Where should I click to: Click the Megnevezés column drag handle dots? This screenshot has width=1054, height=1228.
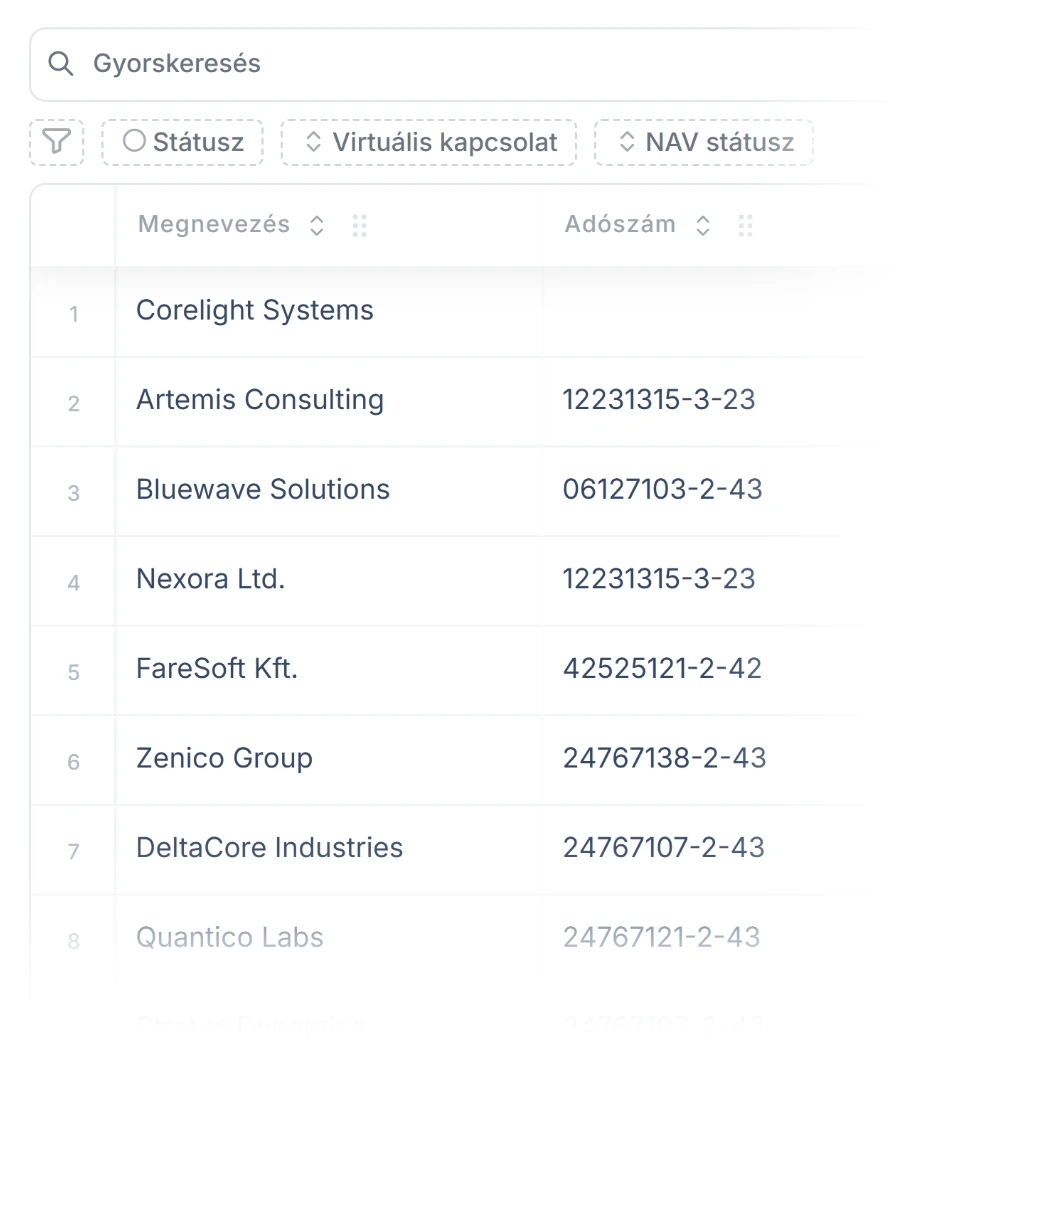coord(360,225)
